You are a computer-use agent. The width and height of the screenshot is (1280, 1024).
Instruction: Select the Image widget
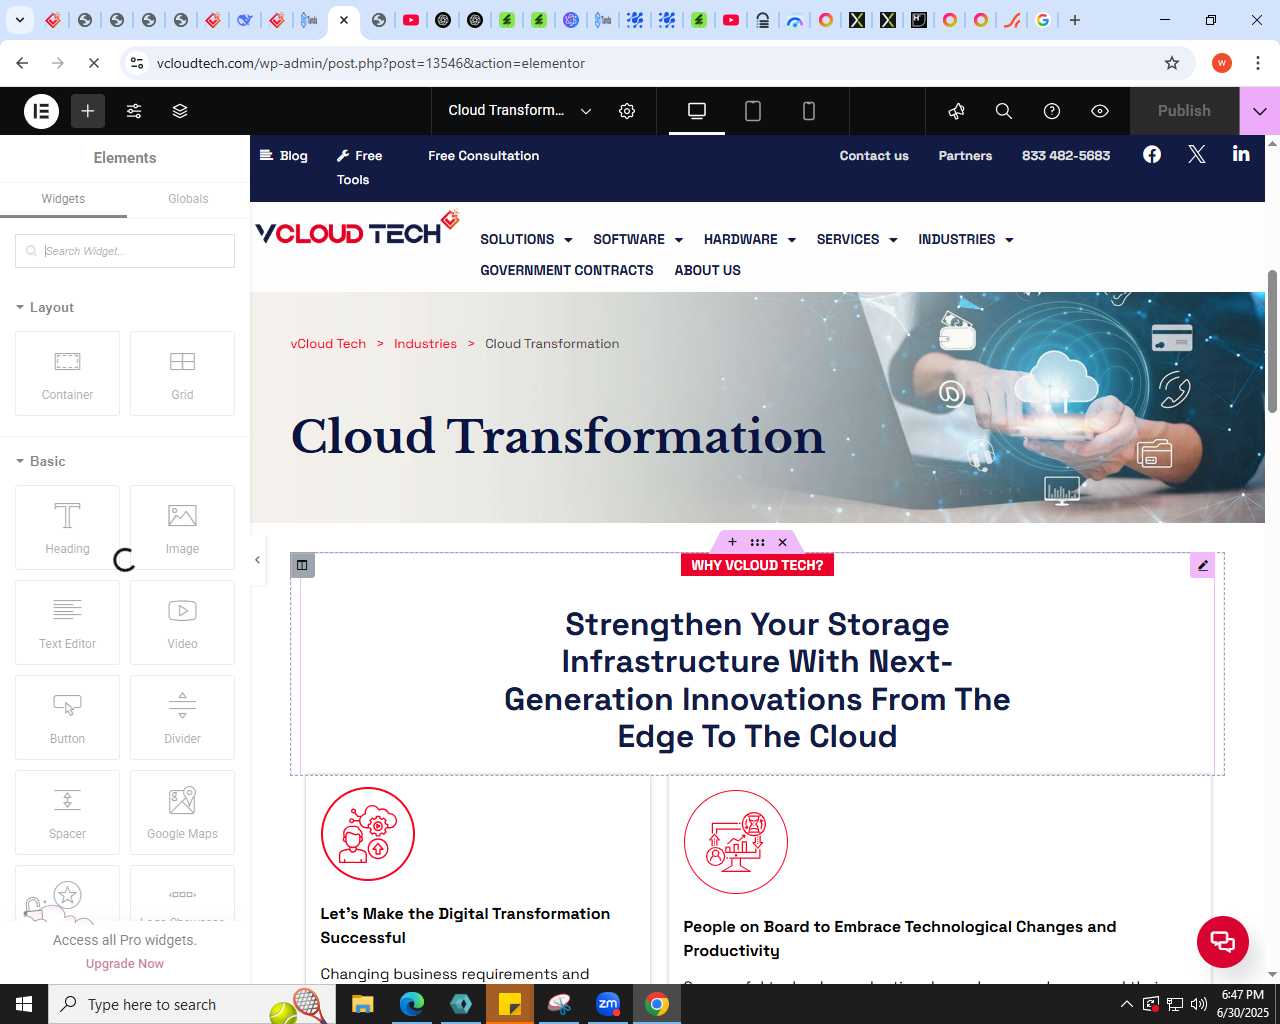point(182,527)
